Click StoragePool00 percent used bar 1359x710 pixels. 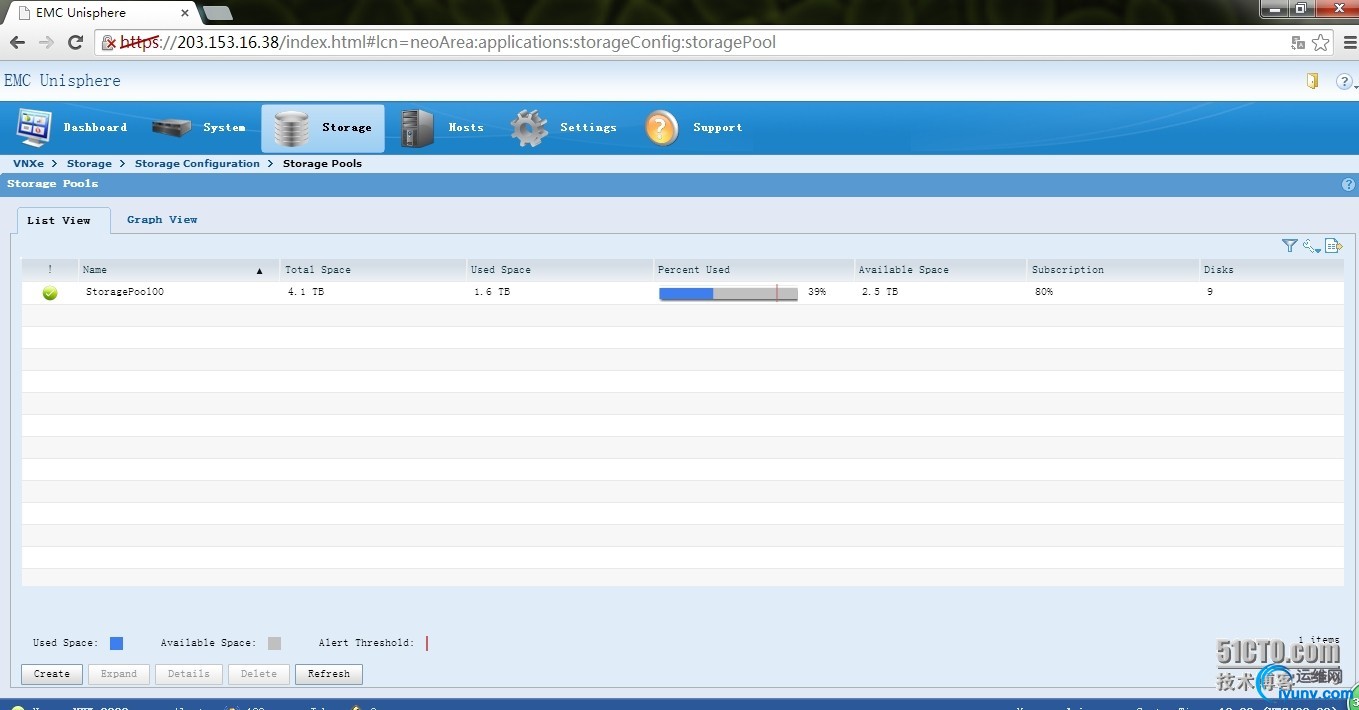coord(728,293)
